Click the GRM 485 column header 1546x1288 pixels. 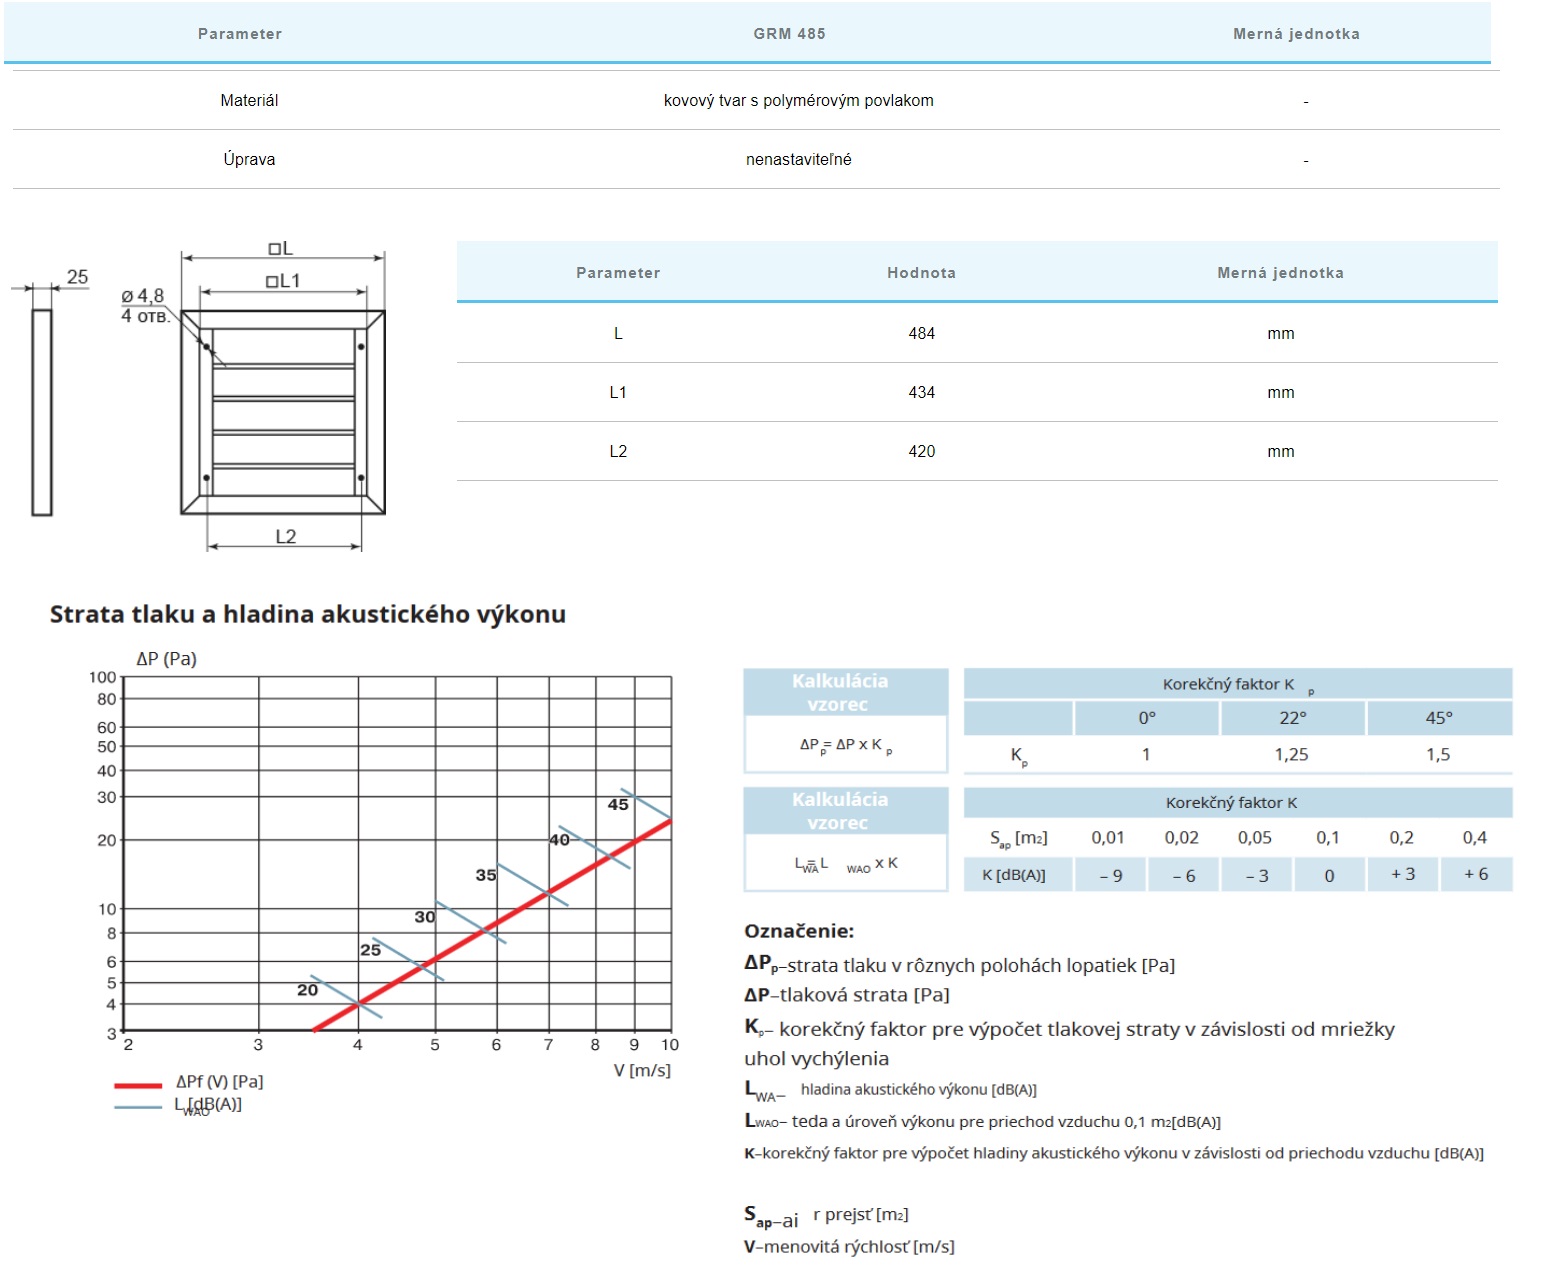tap(789, 34)
